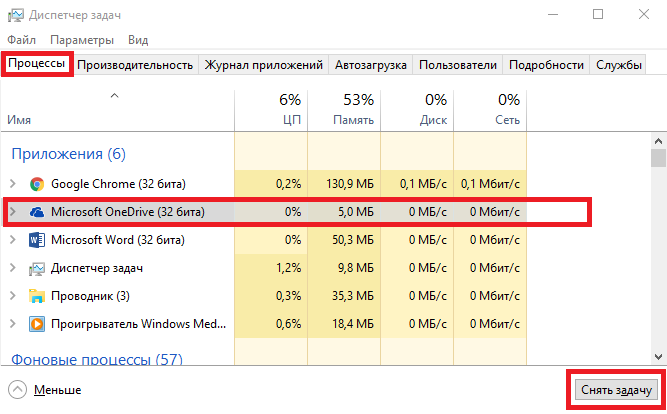This screenshot has width=667, height=414.
Task: Open the Вид menu
Action: (138, 40)
